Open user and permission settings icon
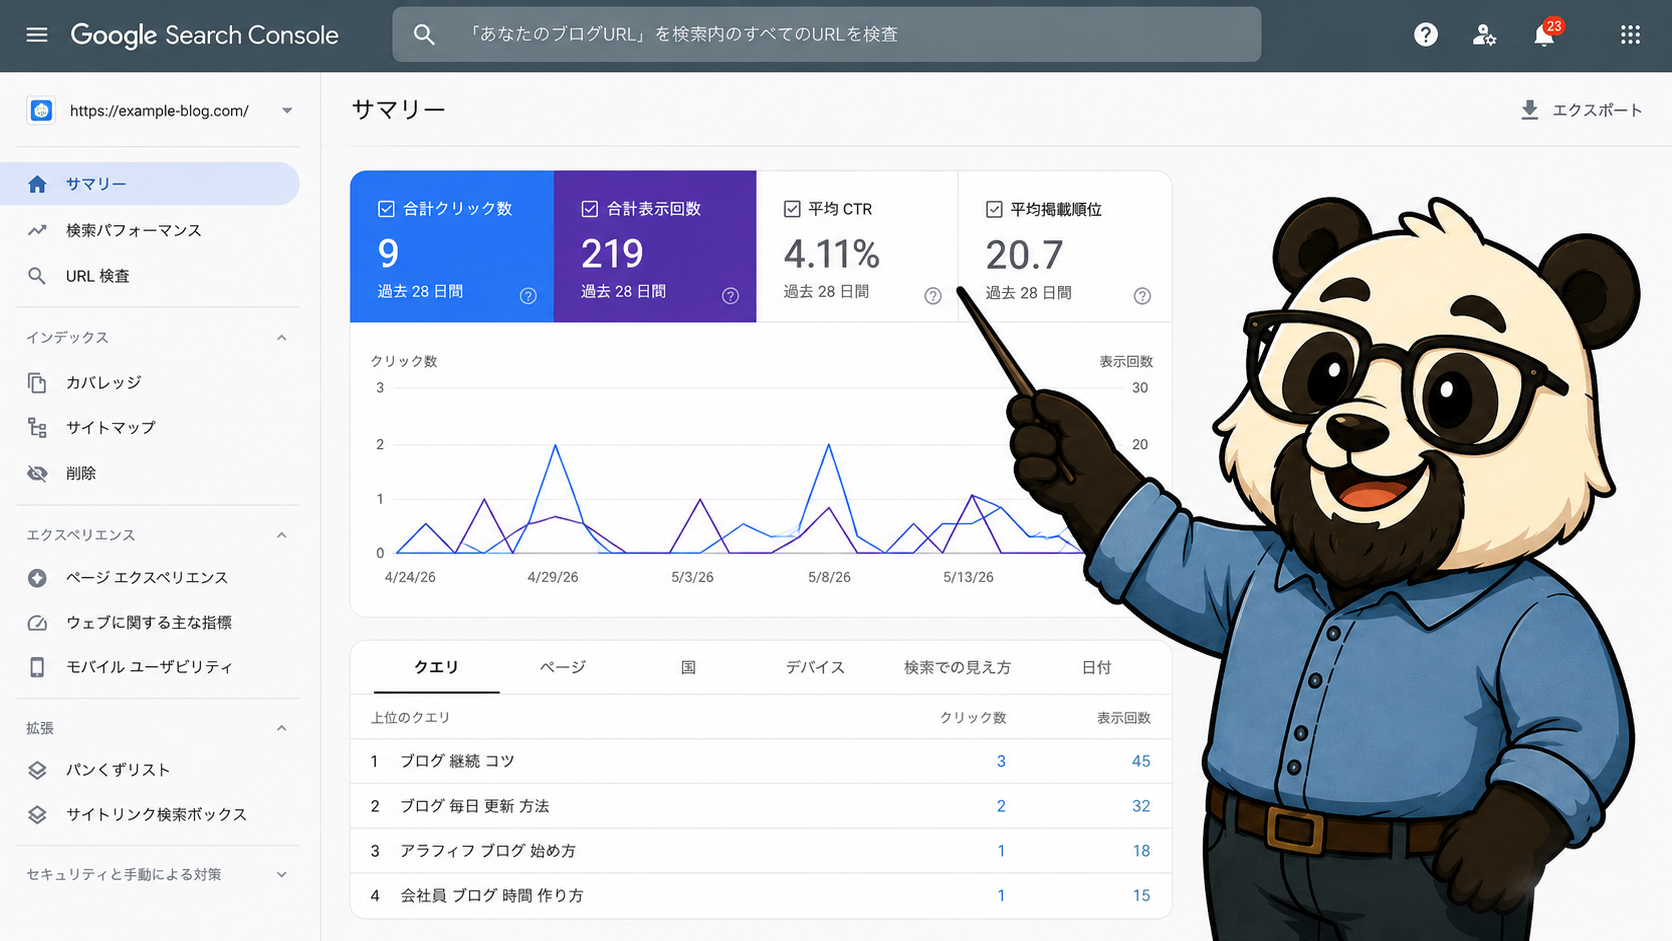 (x=1484, y=35)
